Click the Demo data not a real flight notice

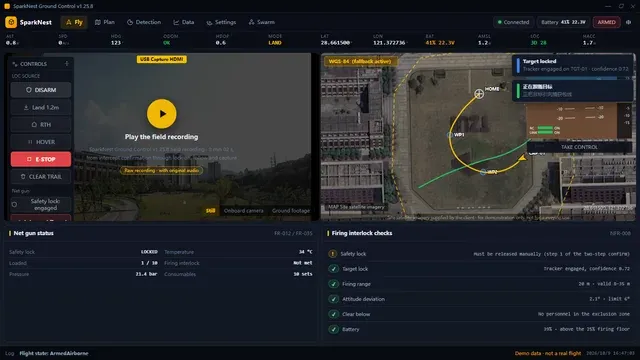(x=548, y=353)
